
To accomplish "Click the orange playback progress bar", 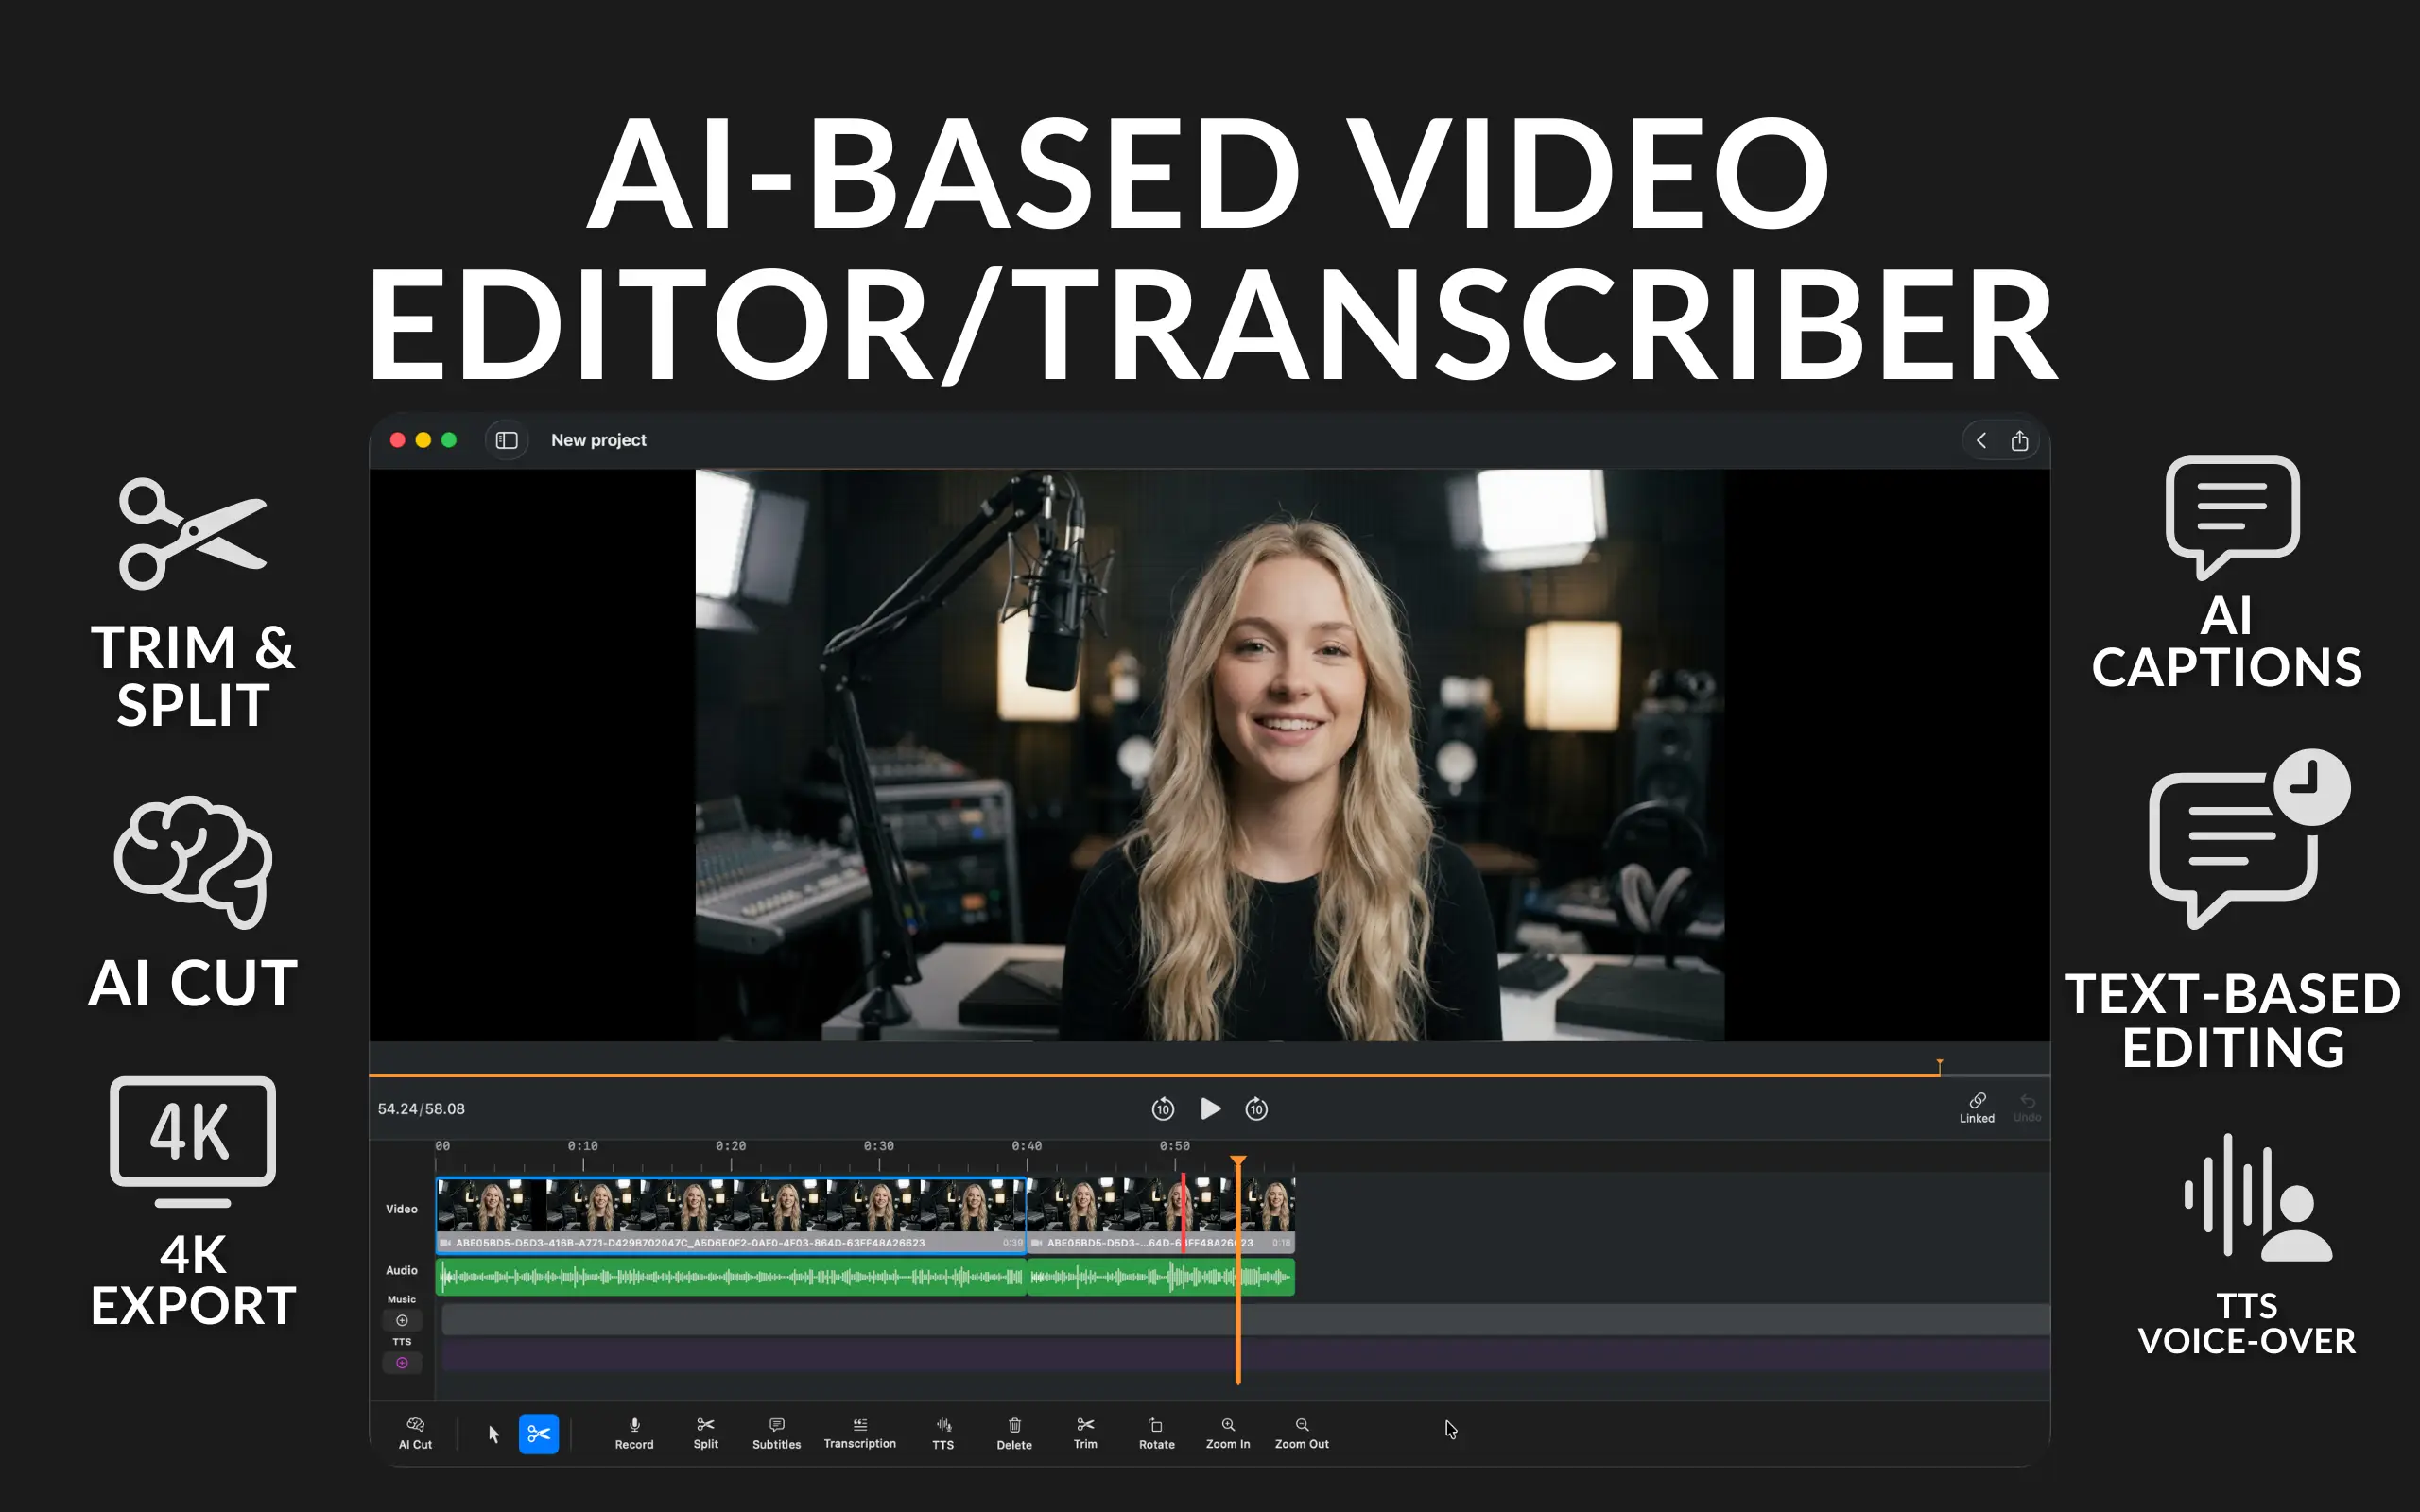I will [x=1100, y=1075].
